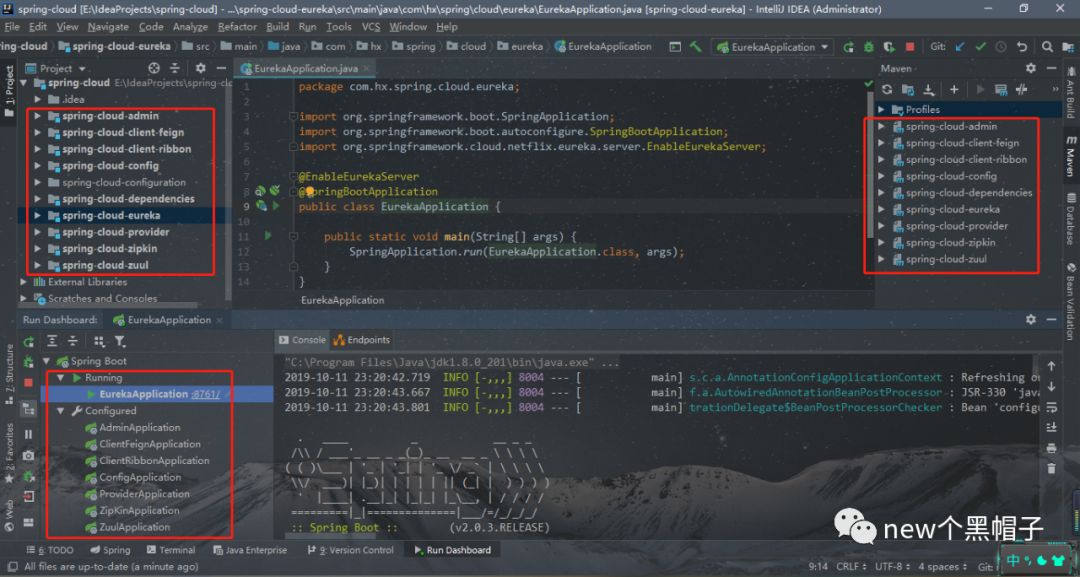
Task: Toggle the 6: TODO tool window
Action: point(50,550)
